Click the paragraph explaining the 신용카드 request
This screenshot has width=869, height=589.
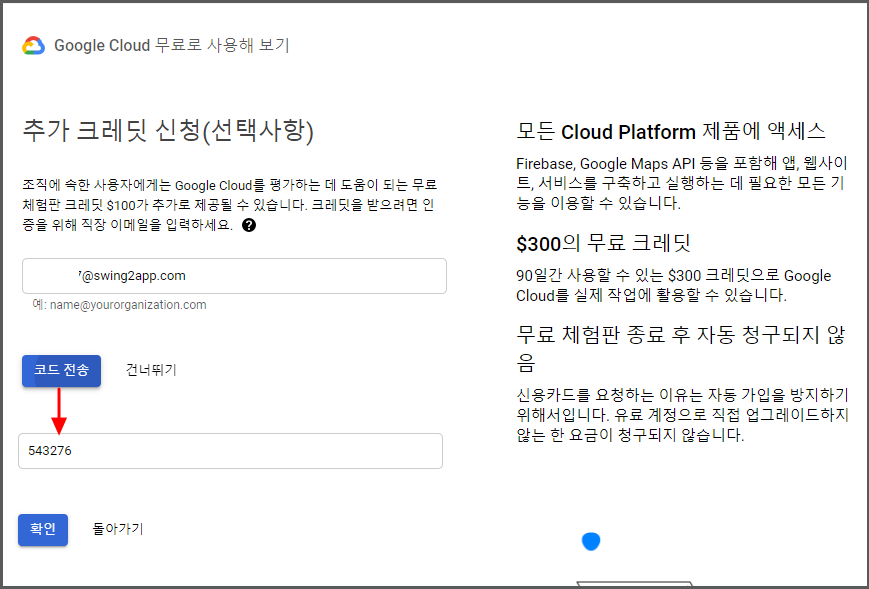[683, 417]
